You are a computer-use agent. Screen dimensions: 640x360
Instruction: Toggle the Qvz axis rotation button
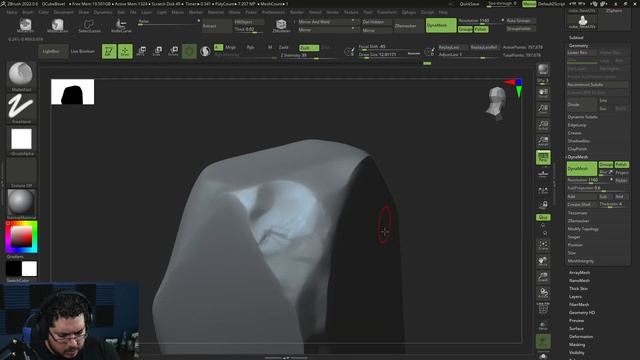(543, 217)
